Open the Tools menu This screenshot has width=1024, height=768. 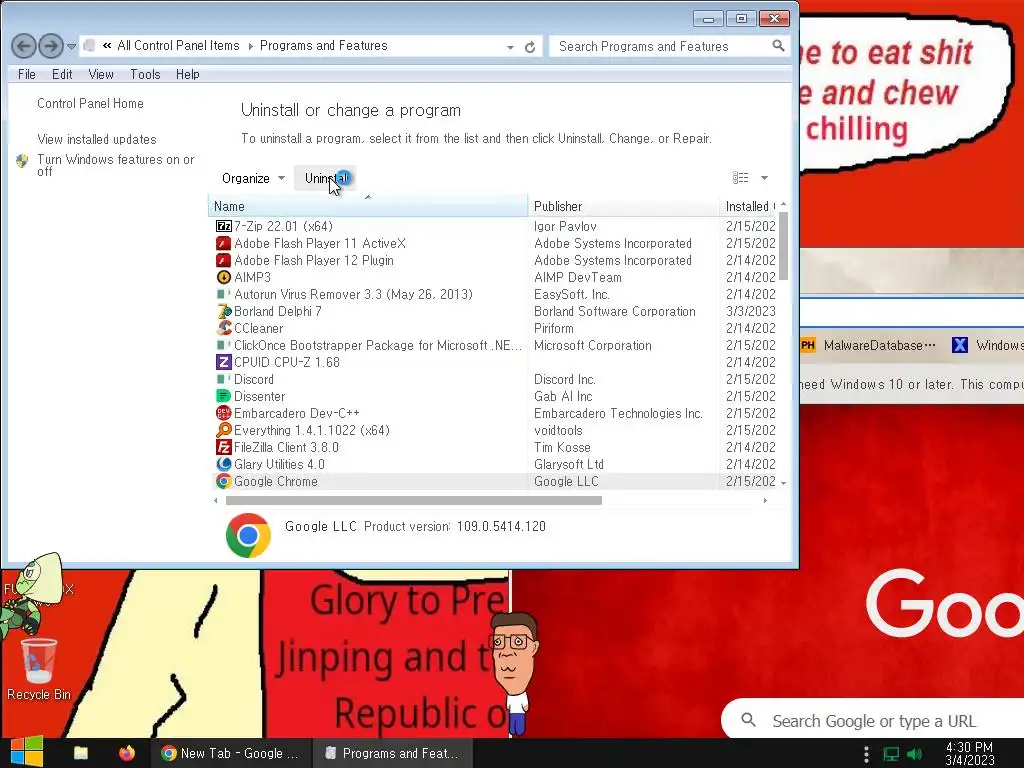[145, 74]
